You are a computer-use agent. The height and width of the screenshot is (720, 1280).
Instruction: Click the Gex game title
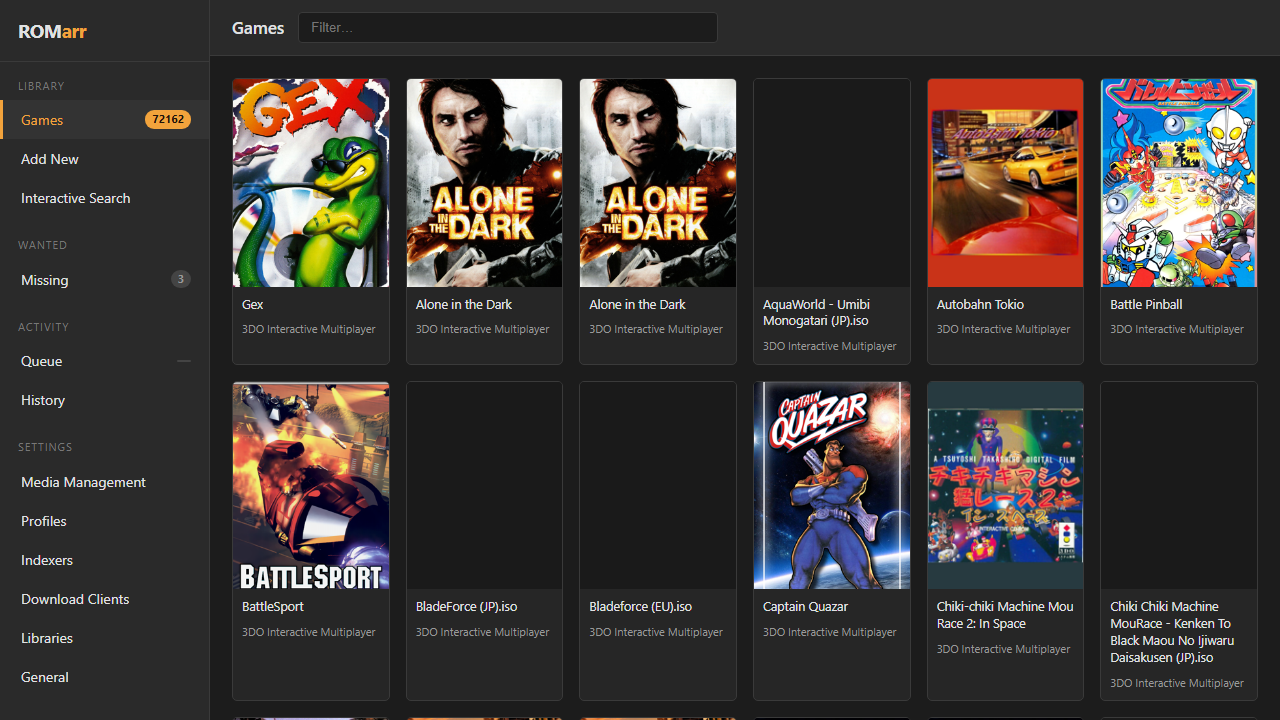click(253, 304)
